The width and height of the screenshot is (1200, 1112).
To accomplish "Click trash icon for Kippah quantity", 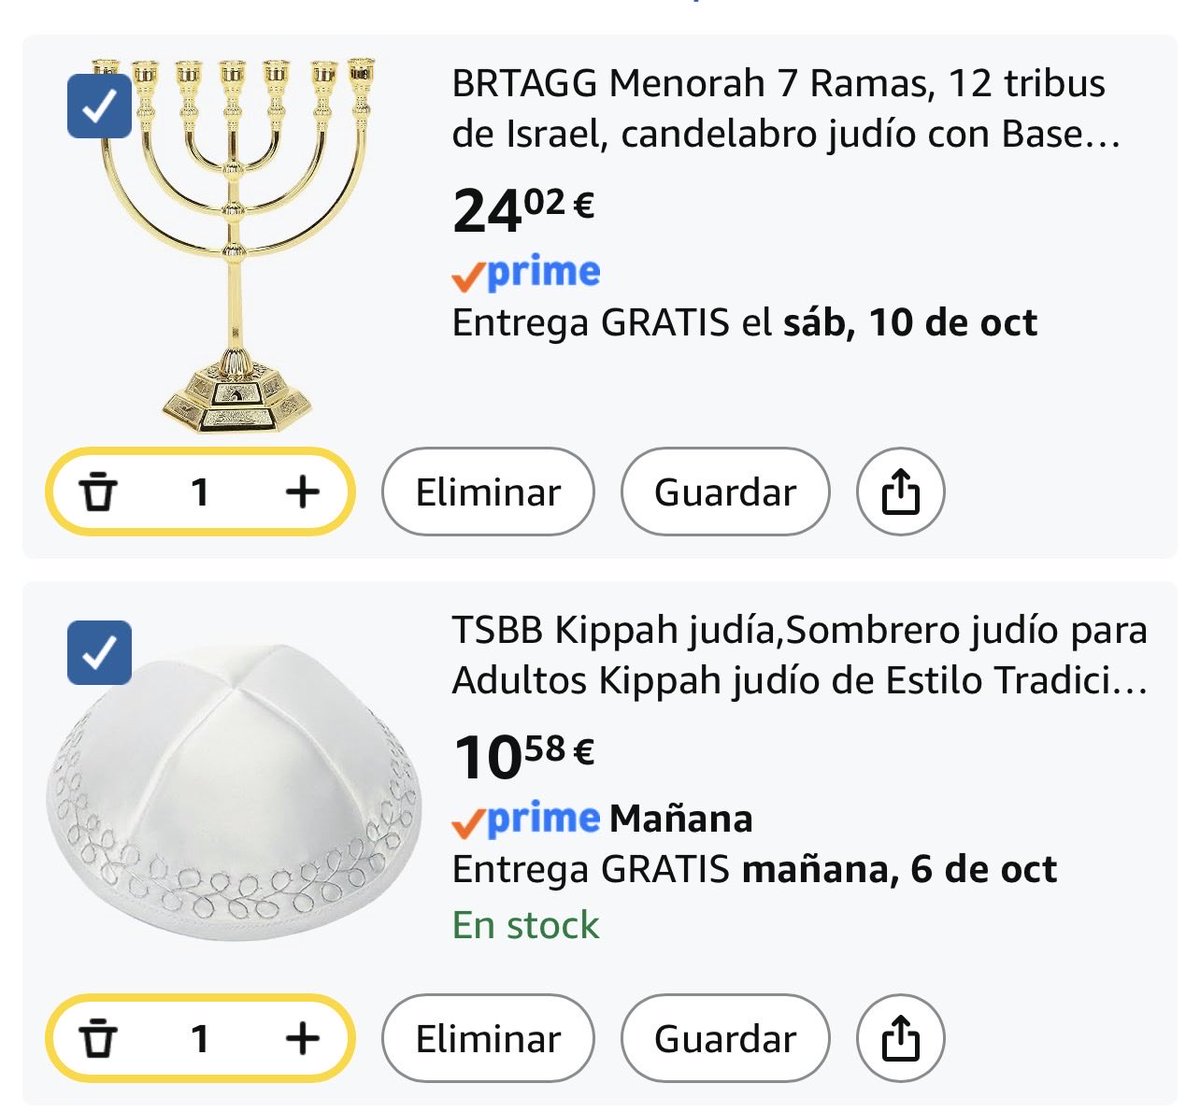I will pos(98,1039).
